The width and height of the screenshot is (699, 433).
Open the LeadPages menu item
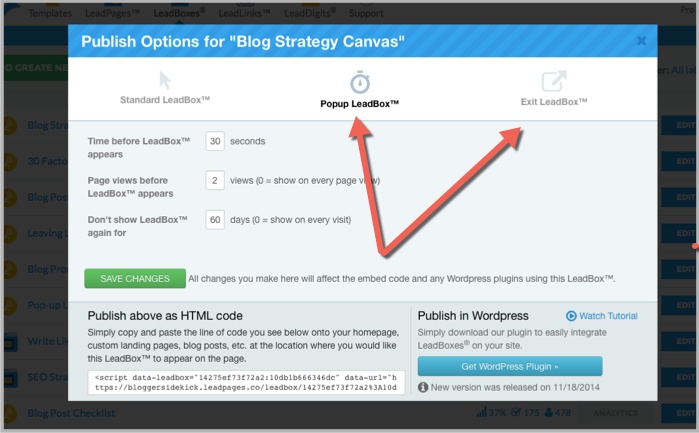pos(112,13)
